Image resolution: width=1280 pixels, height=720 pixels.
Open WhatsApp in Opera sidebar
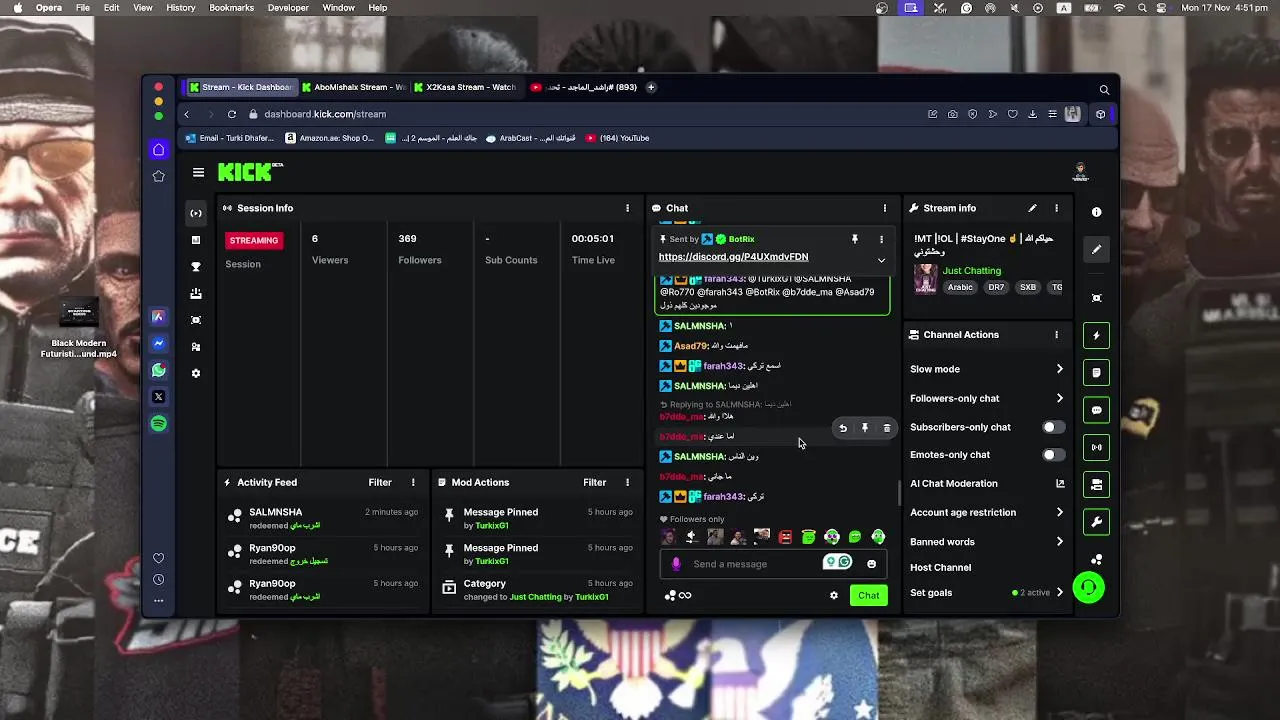tap(158, 370)
